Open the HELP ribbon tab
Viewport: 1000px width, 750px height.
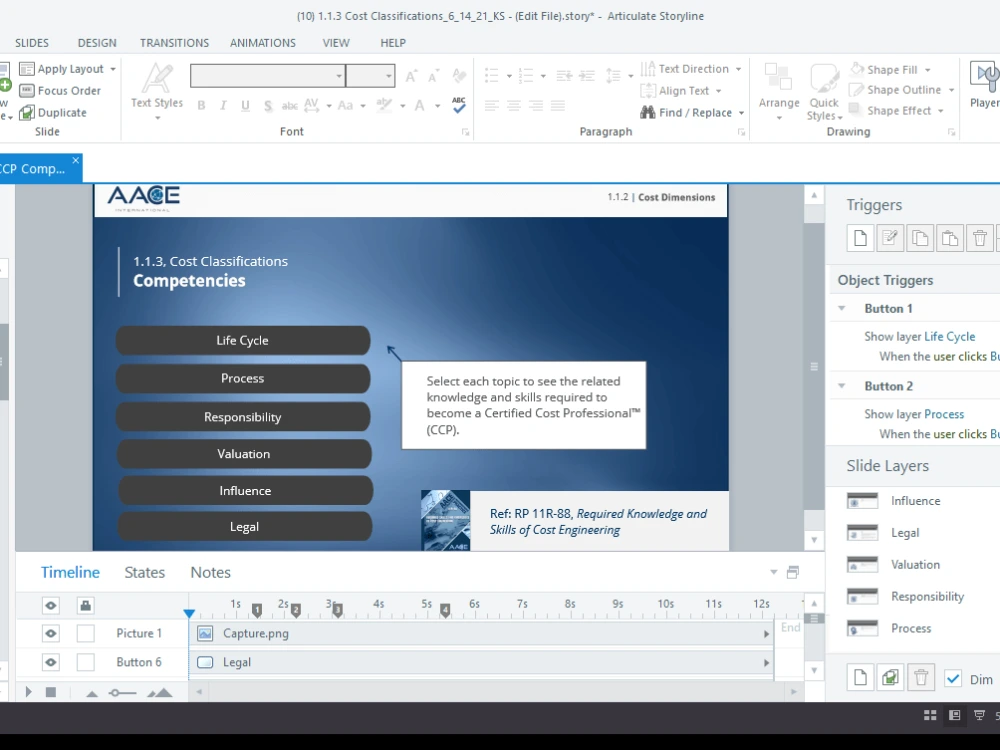pos(393,43)
